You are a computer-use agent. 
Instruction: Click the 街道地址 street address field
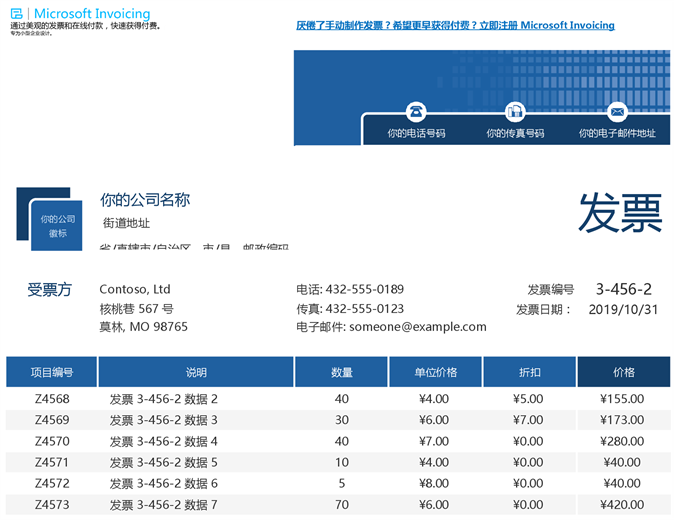click(x=126, y=223)
